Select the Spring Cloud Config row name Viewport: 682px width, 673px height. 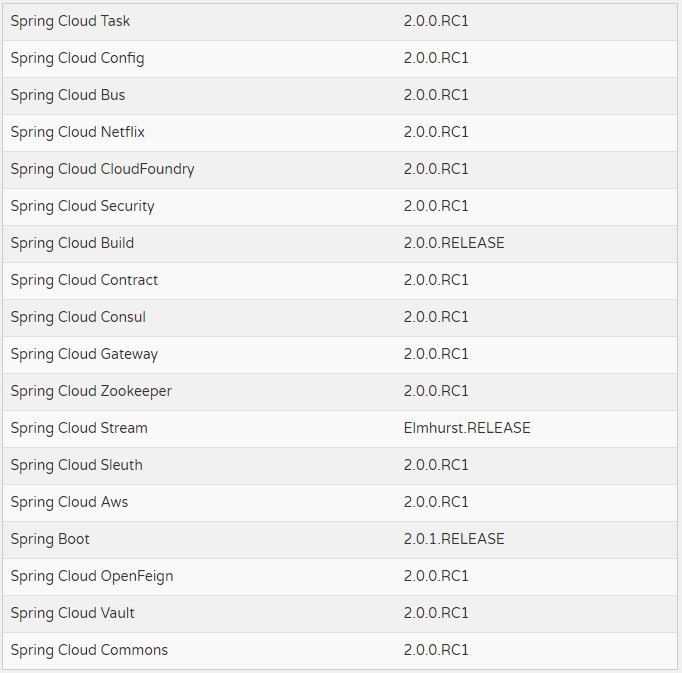(77, 58)
